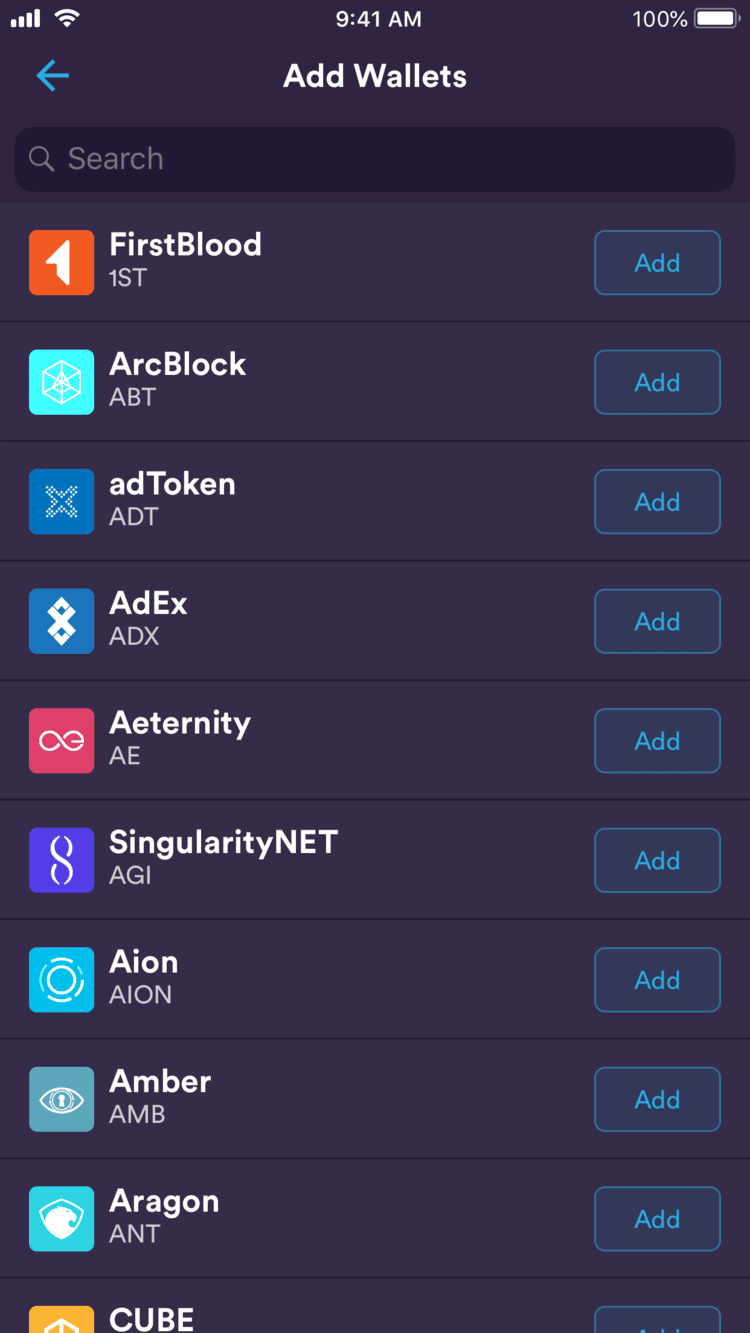This screenshot has height=1333, width=750.
Task: Click the Aeternity infinity logo icon
Action: (61, 741)
